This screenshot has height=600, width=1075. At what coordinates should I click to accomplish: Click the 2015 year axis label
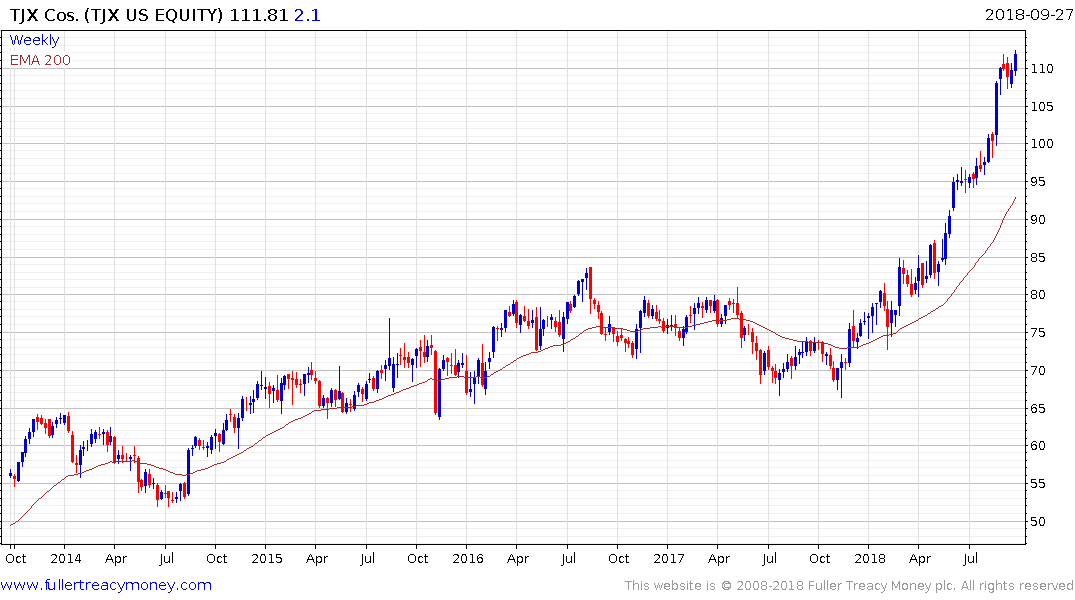click(x=267, y=558)
